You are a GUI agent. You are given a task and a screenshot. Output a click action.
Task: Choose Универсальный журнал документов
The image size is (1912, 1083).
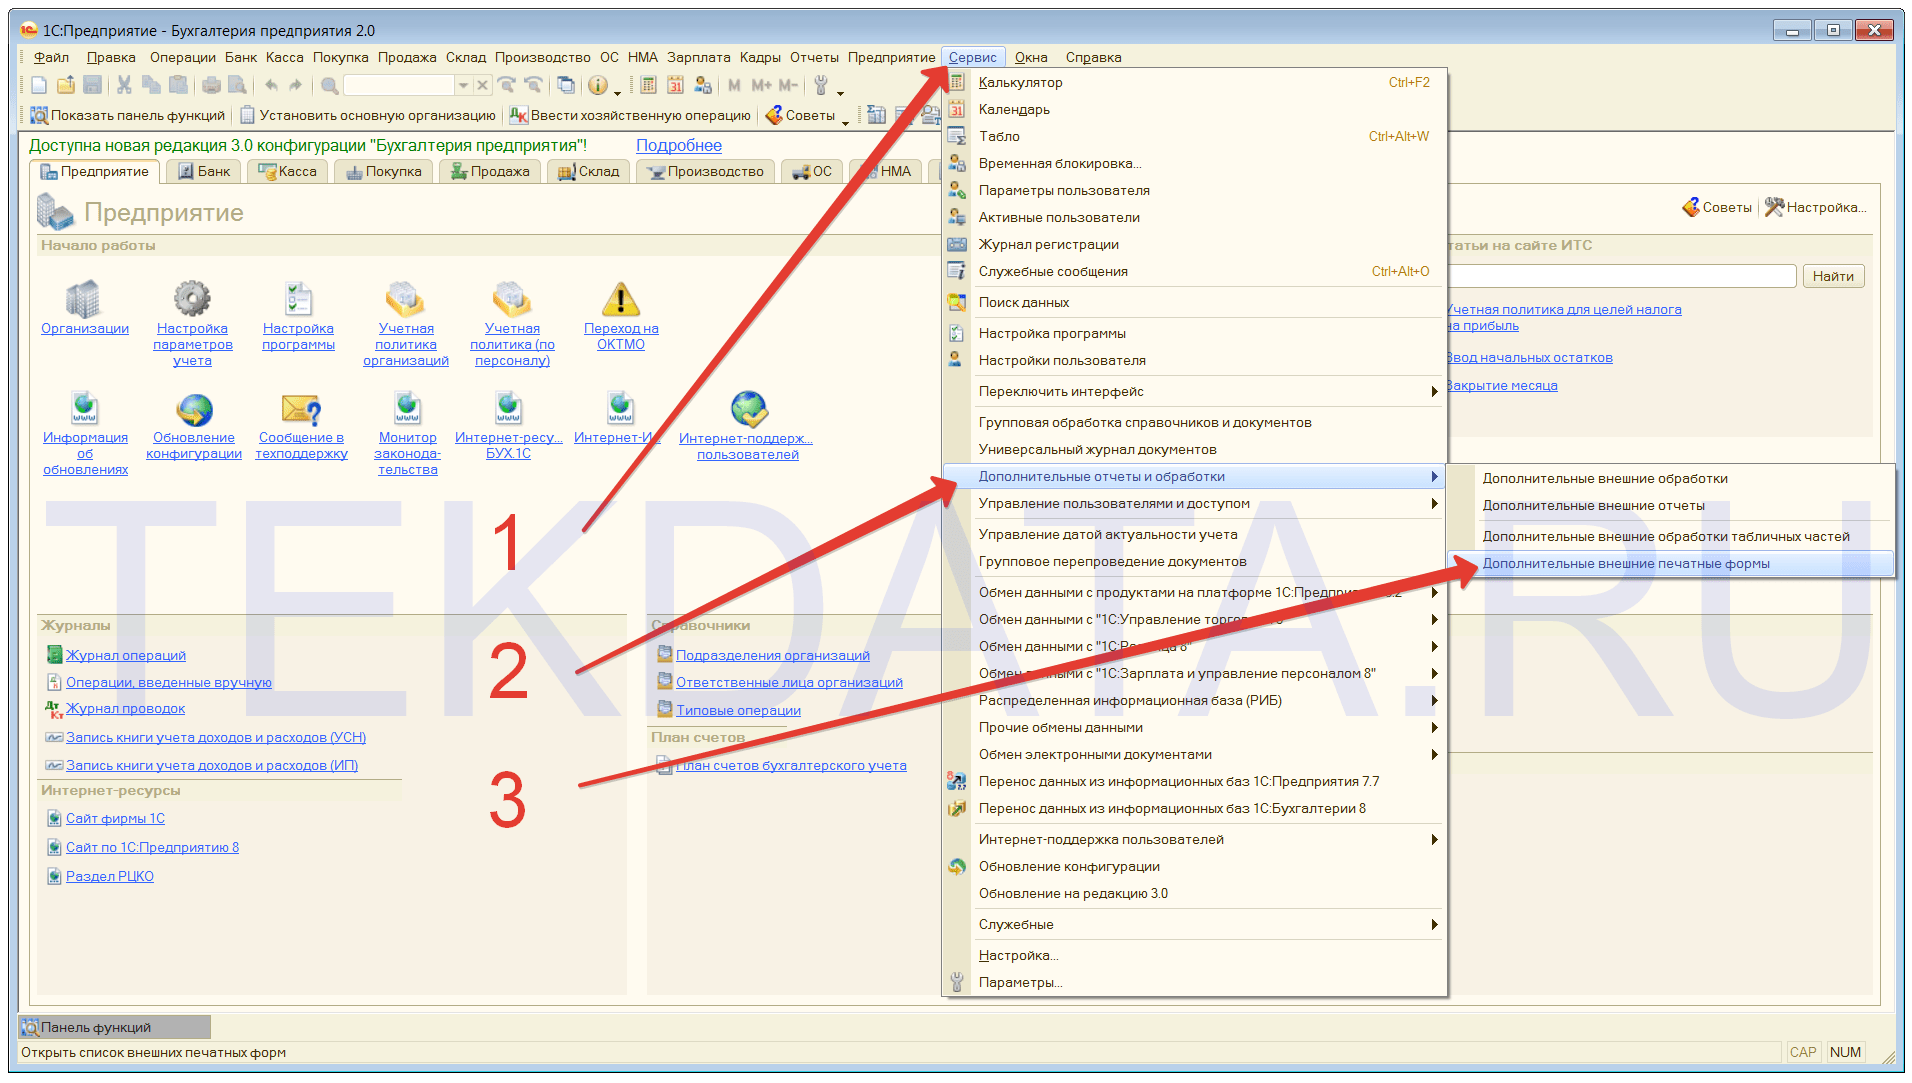pyautogui.click(x=1195, y=449)
